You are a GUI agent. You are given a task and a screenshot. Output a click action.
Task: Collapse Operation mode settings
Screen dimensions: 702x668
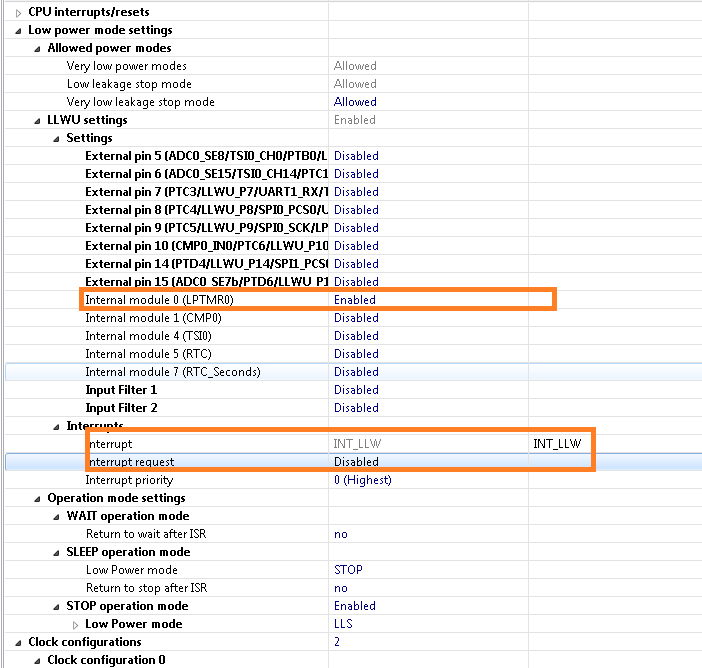(x=38, y=499)
